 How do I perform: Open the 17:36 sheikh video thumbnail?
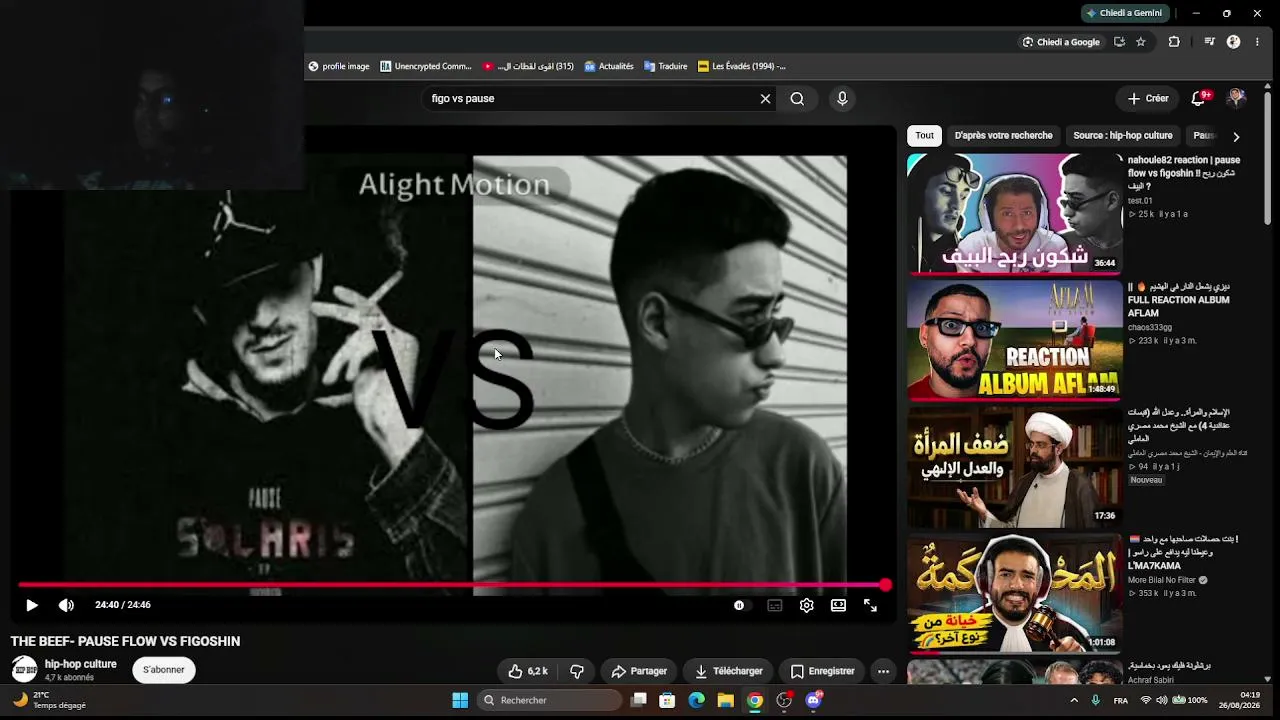[x=1014, y=467]
